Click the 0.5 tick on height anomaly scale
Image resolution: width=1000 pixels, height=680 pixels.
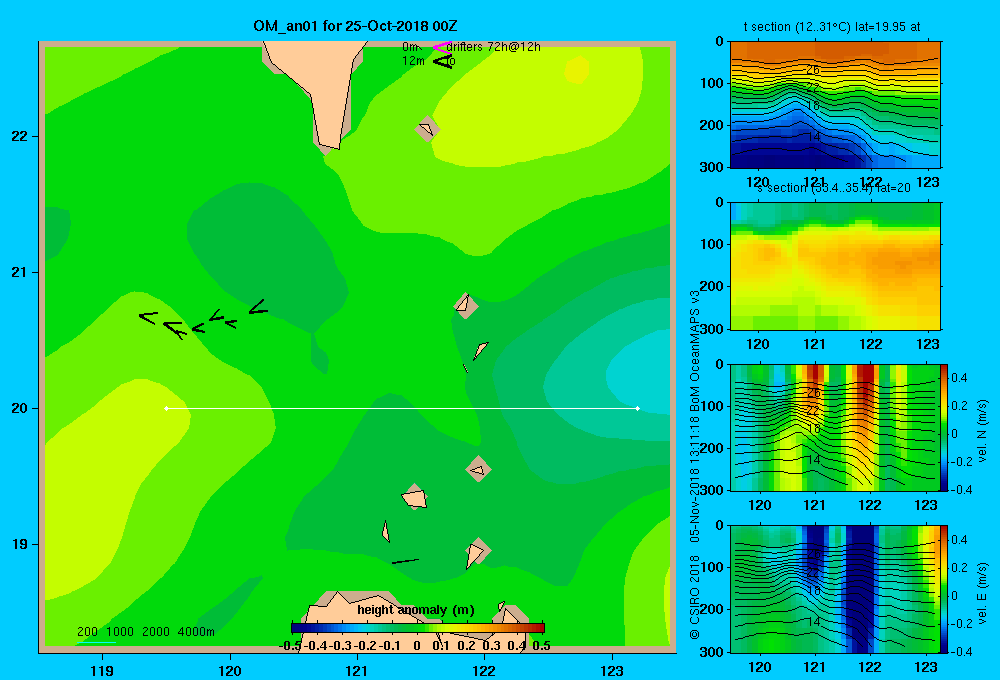tap(541, 646)
